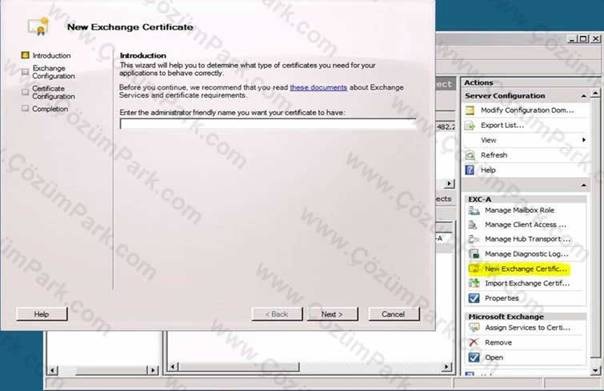
Task: Click the Manage Mailbox Role icon
Action: (474, 210)
